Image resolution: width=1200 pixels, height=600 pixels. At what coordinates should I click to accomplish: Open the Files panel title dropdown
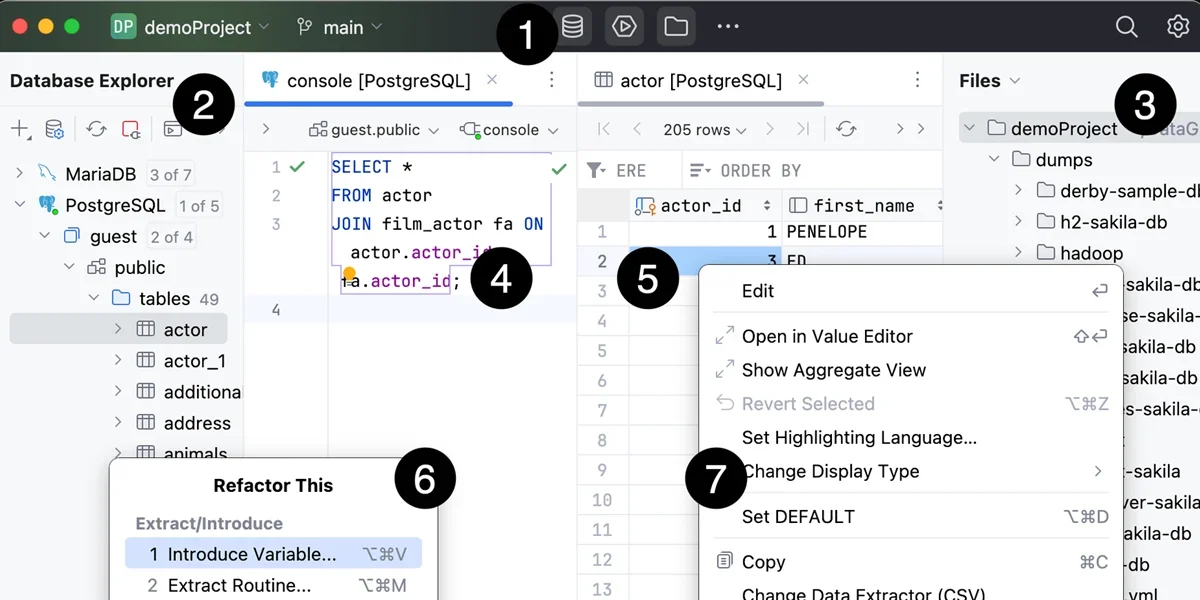990,80
